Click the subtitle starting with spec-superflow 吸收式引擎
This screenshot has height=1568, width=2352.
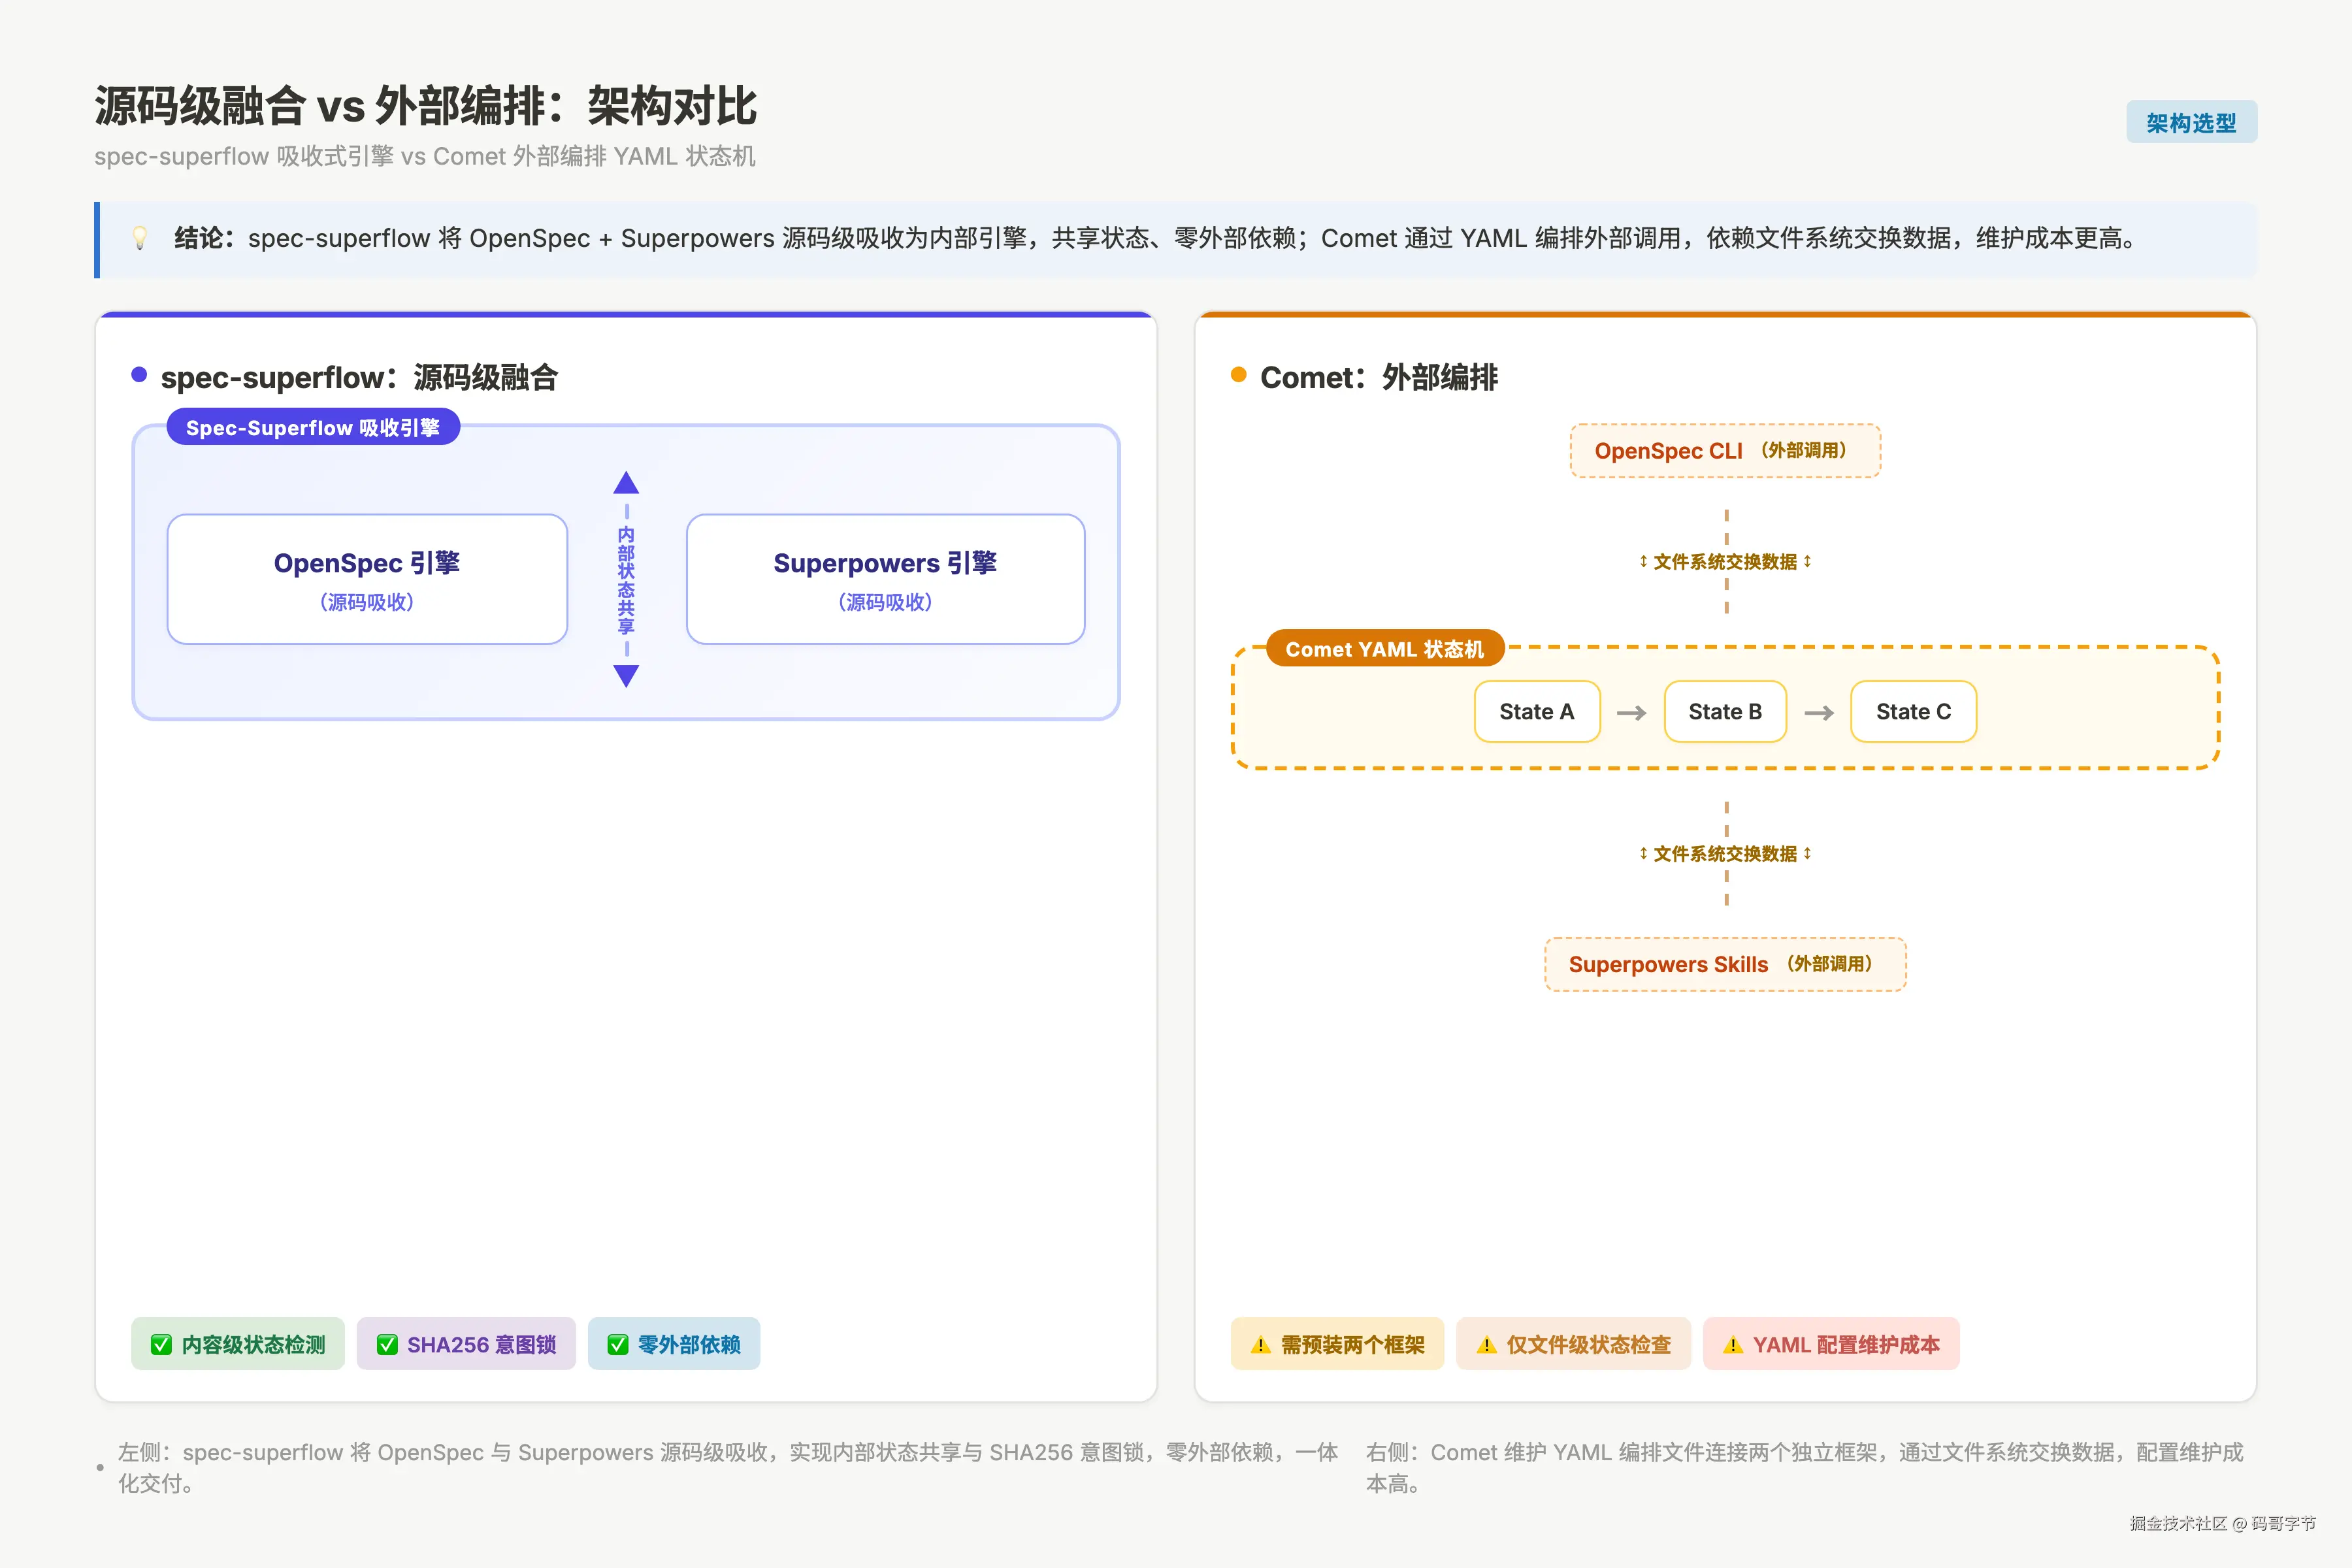point(425,157)
